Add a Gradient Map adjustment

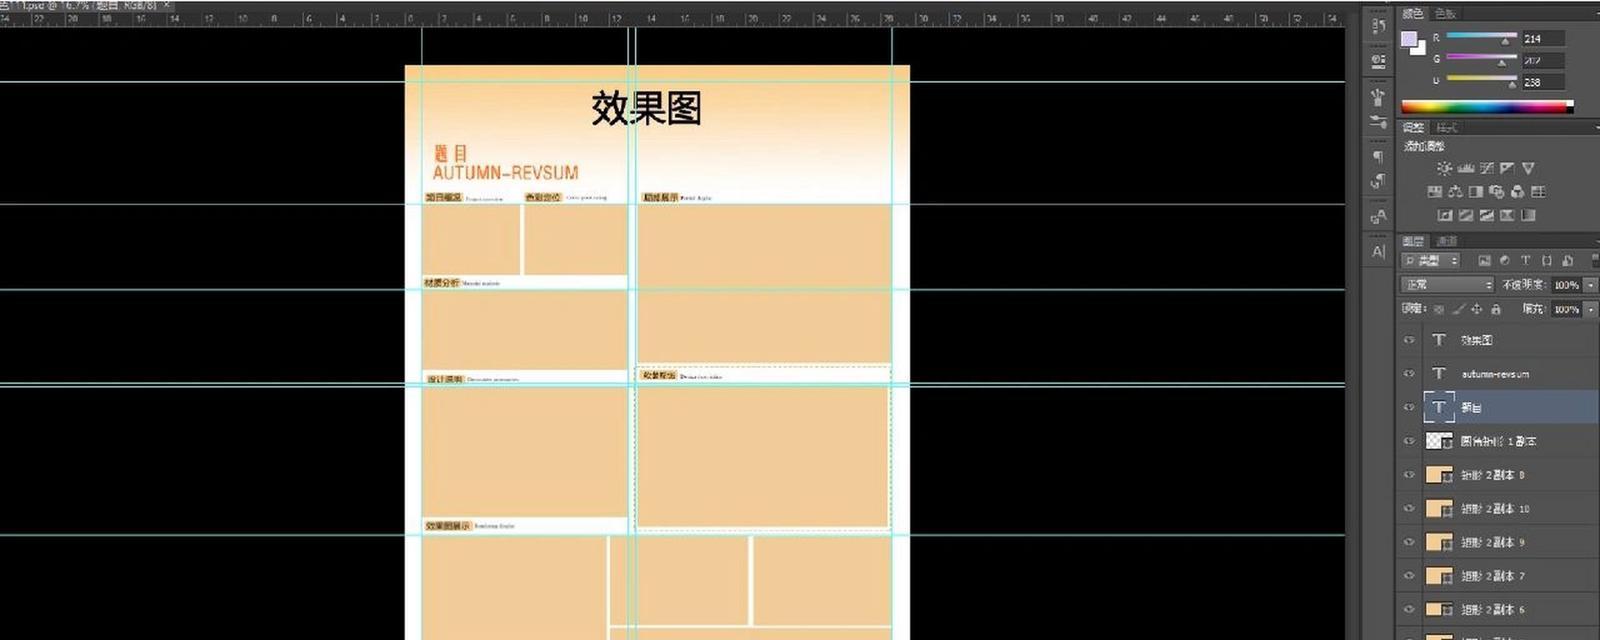(1528, 215)
